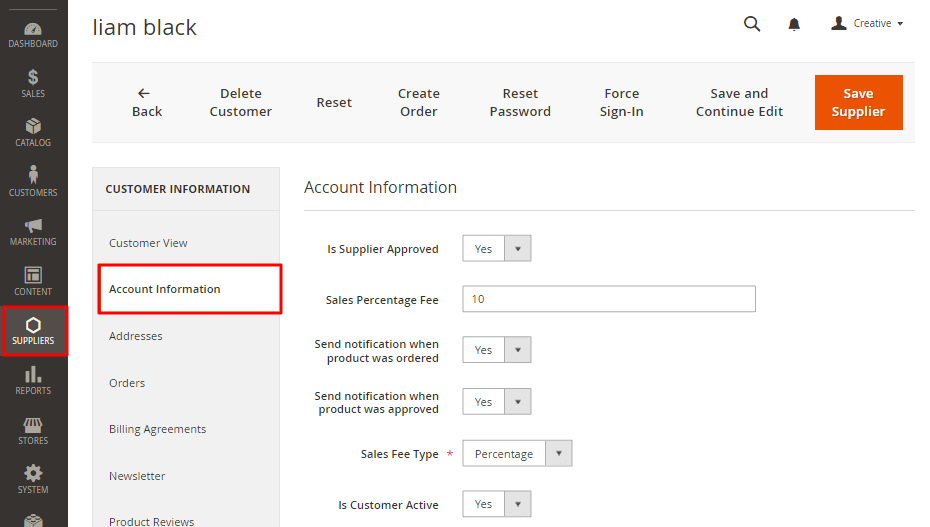Open the notifications bell
930x527 pixels.
pos(794,24)
